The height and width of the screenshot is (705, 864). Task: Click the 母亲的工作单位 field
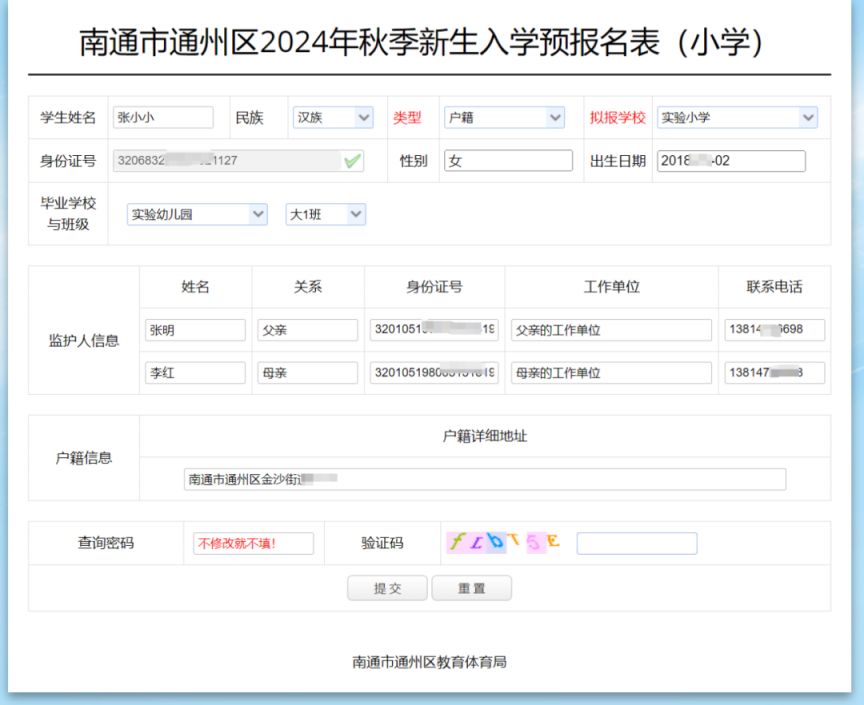[x=611, y=373]
